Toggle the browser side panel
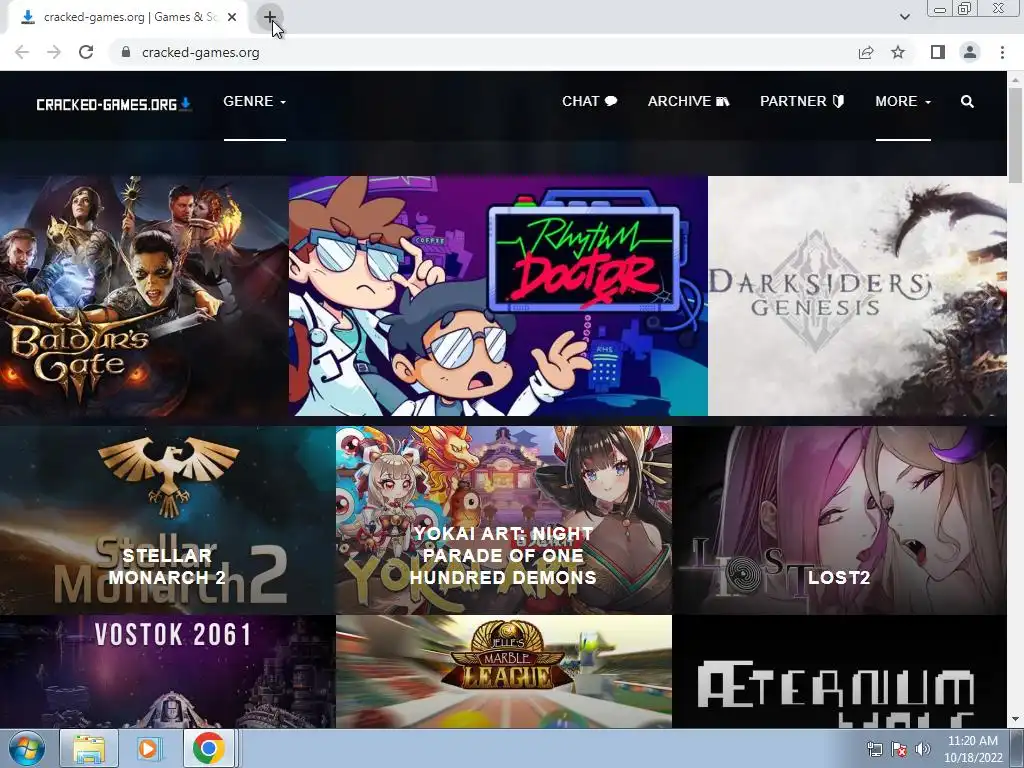This screenshot has height=768, width=1024. 938,52
